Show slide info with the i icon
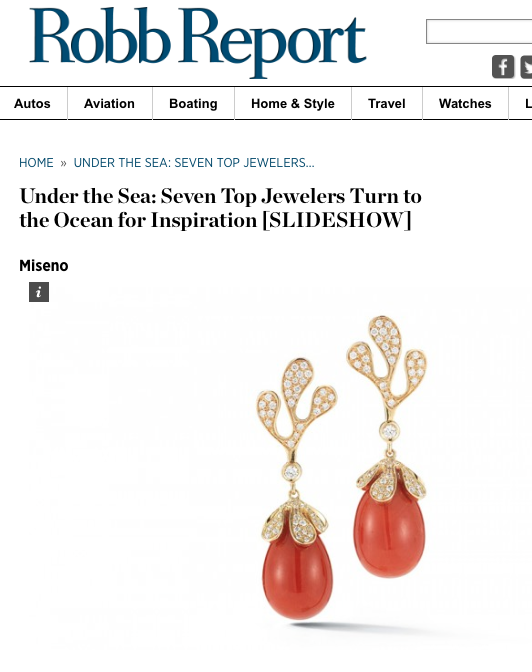 coord(39,292)
